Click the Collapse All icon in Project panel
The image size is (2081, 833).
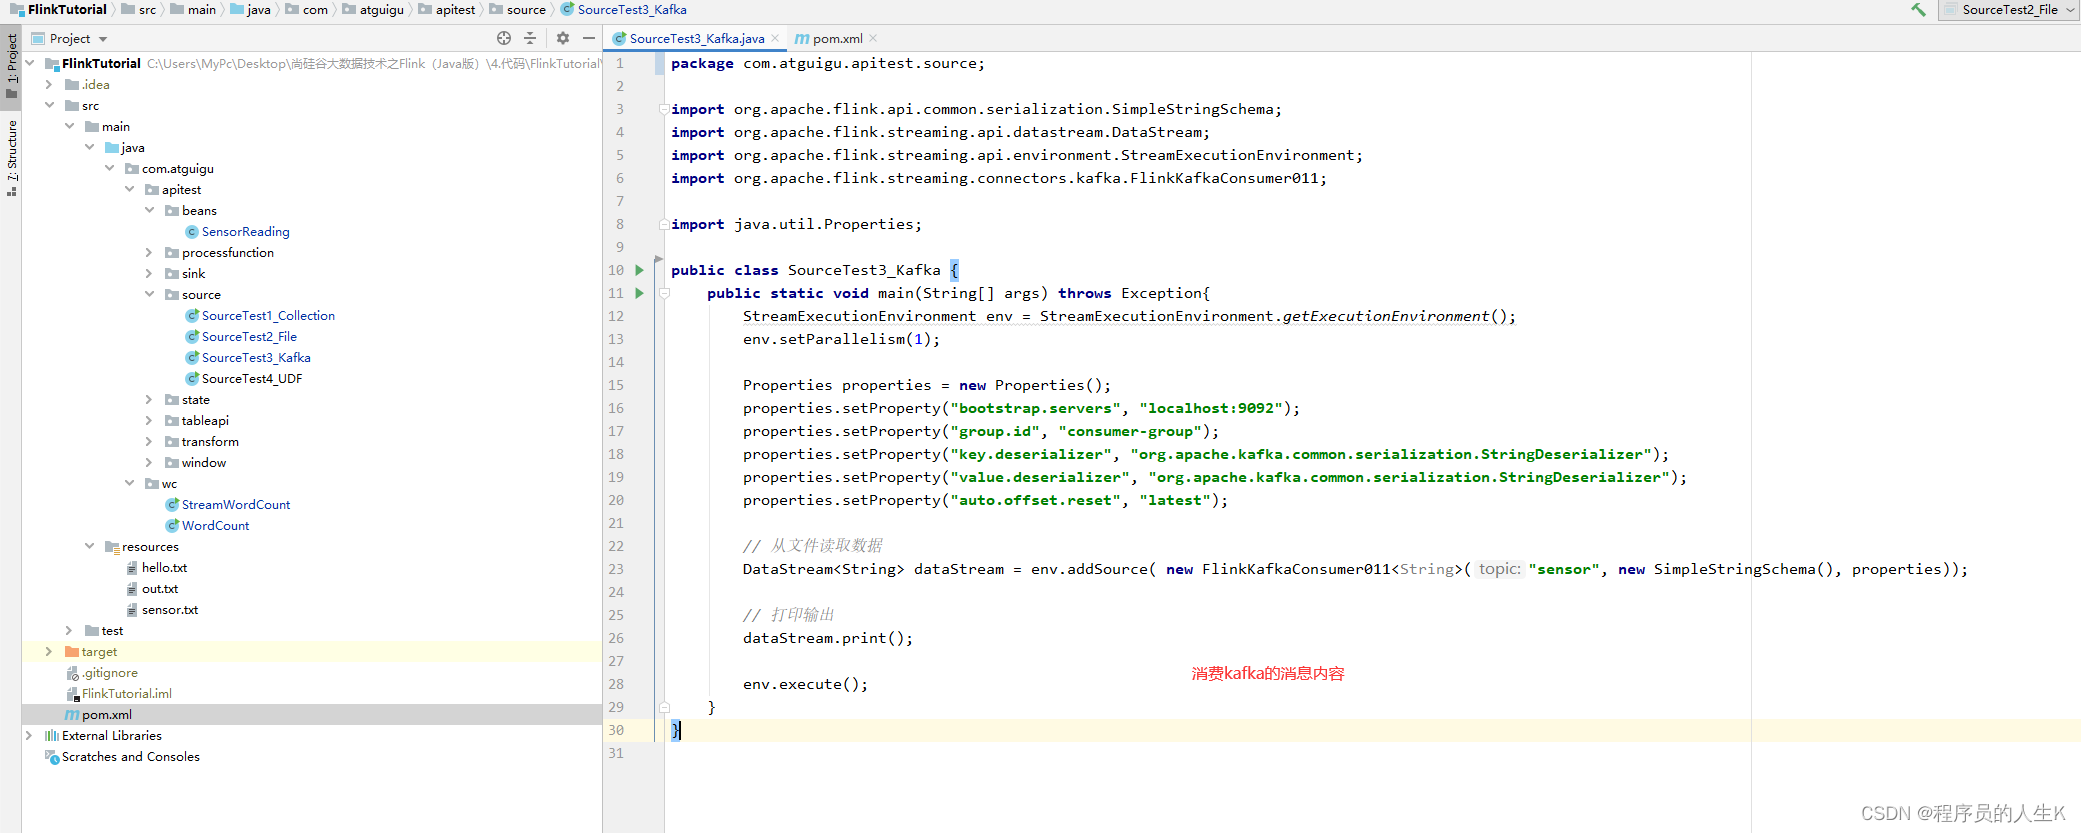(x=530, y=38)
